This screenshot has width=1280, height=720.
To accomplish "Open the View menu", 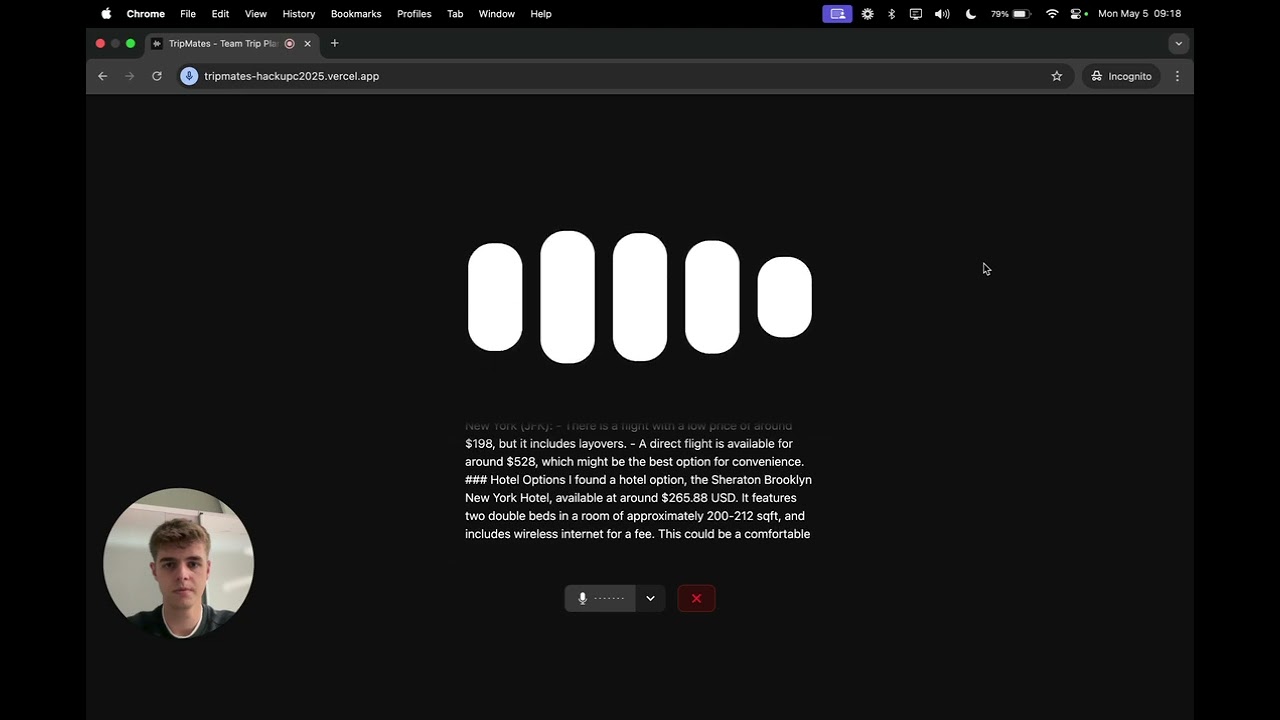I will (x=256, y=14).
